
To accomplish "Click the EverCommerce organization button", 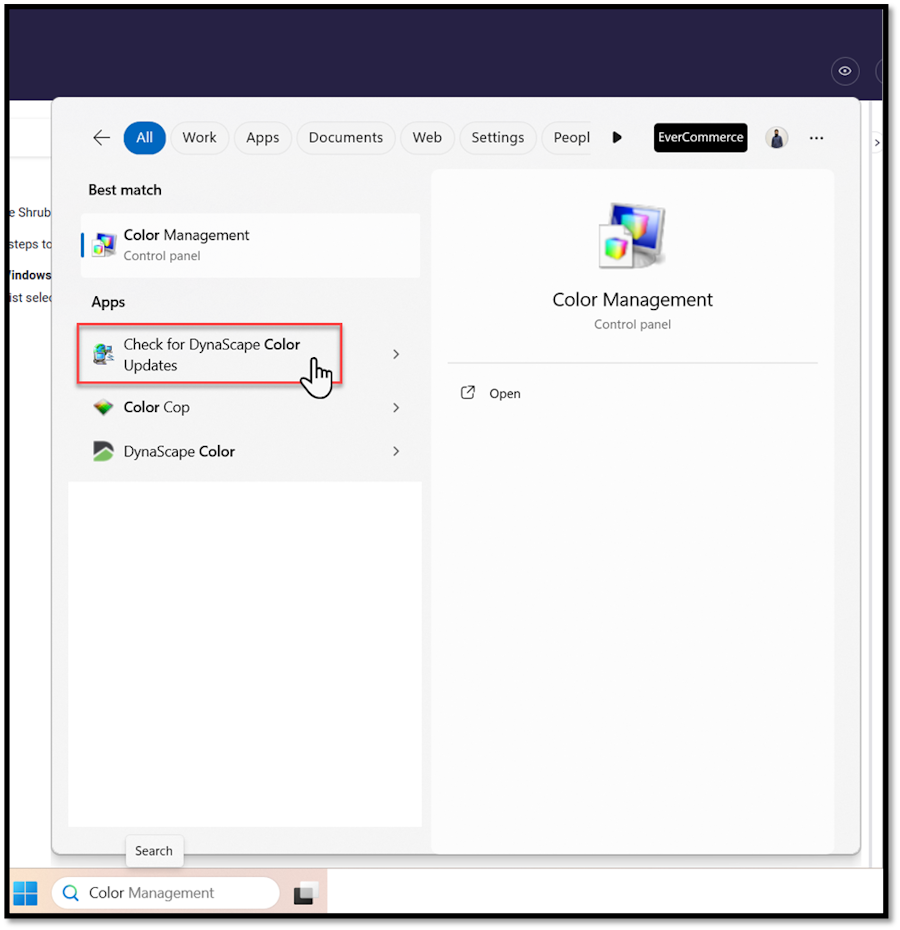I will [700, 138].
